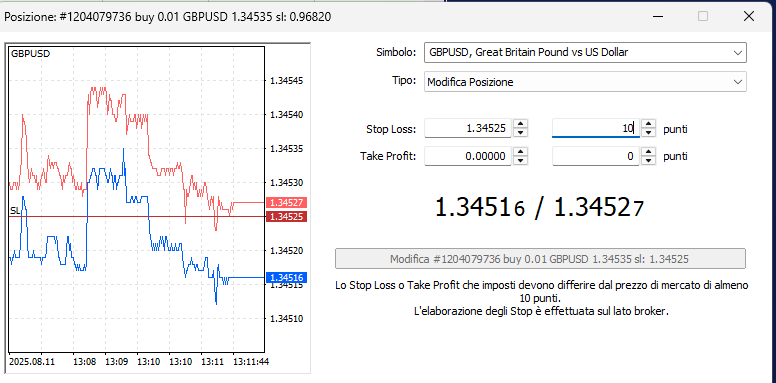The image size is (776, 383).
Task: Decrease Stop Loss punti with down arrow
Action: tap(649, 134)
